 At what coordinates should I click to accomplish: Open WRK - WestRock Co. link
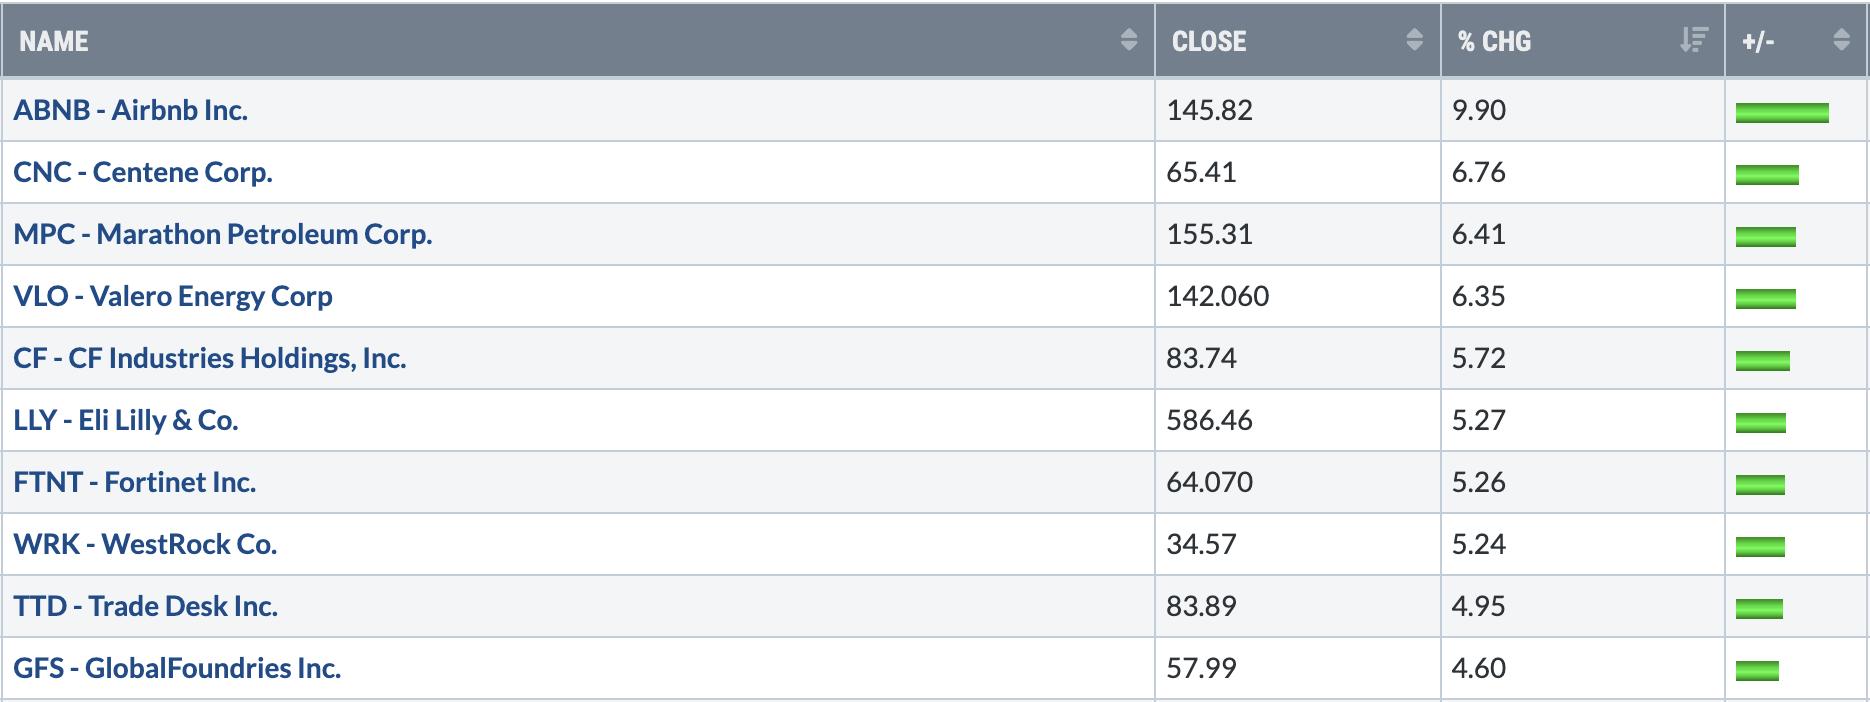pos(145,544)
